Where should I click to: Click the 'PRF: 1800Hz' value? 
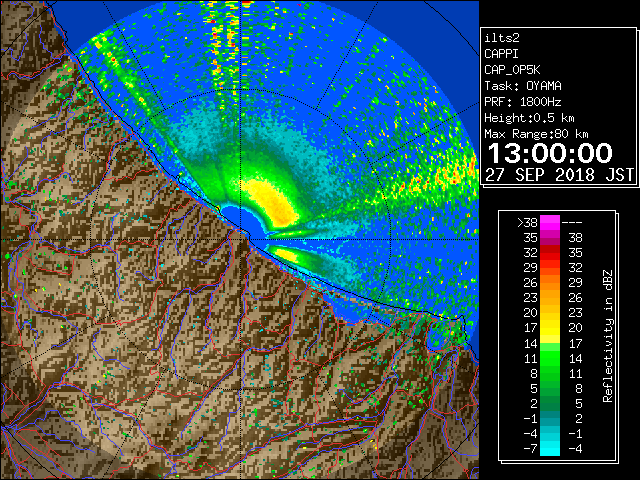coord(523,102)
